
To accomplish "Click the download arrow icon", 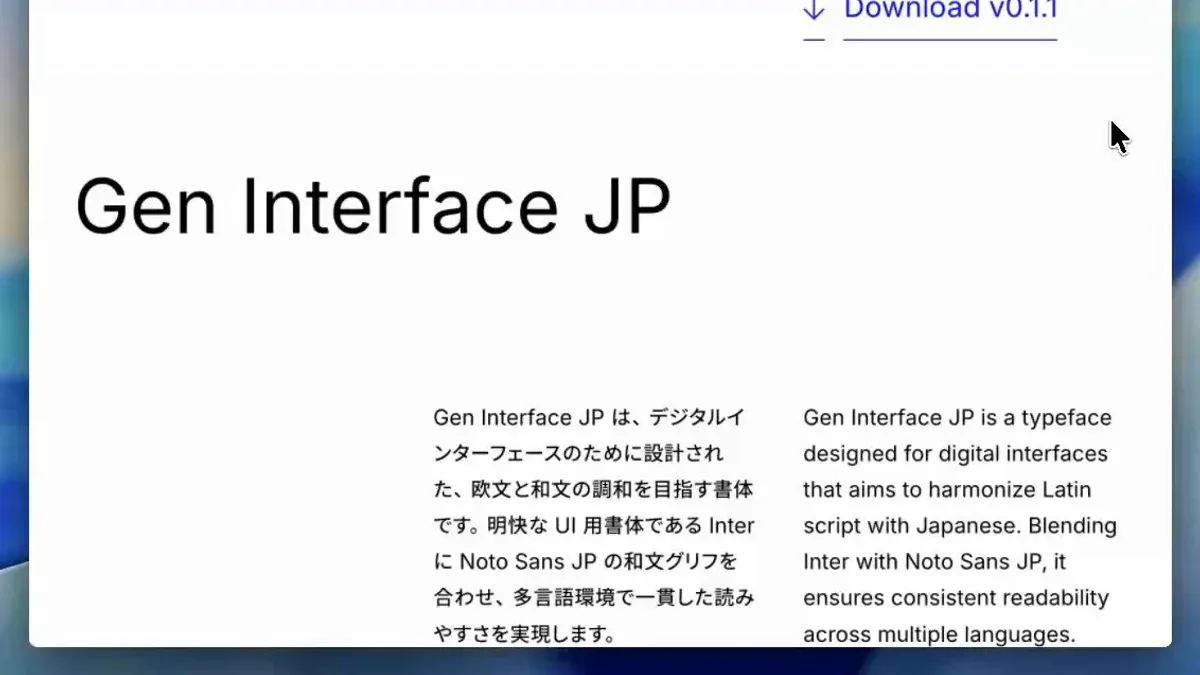I will pyautogui.click(x=814, y=10).
